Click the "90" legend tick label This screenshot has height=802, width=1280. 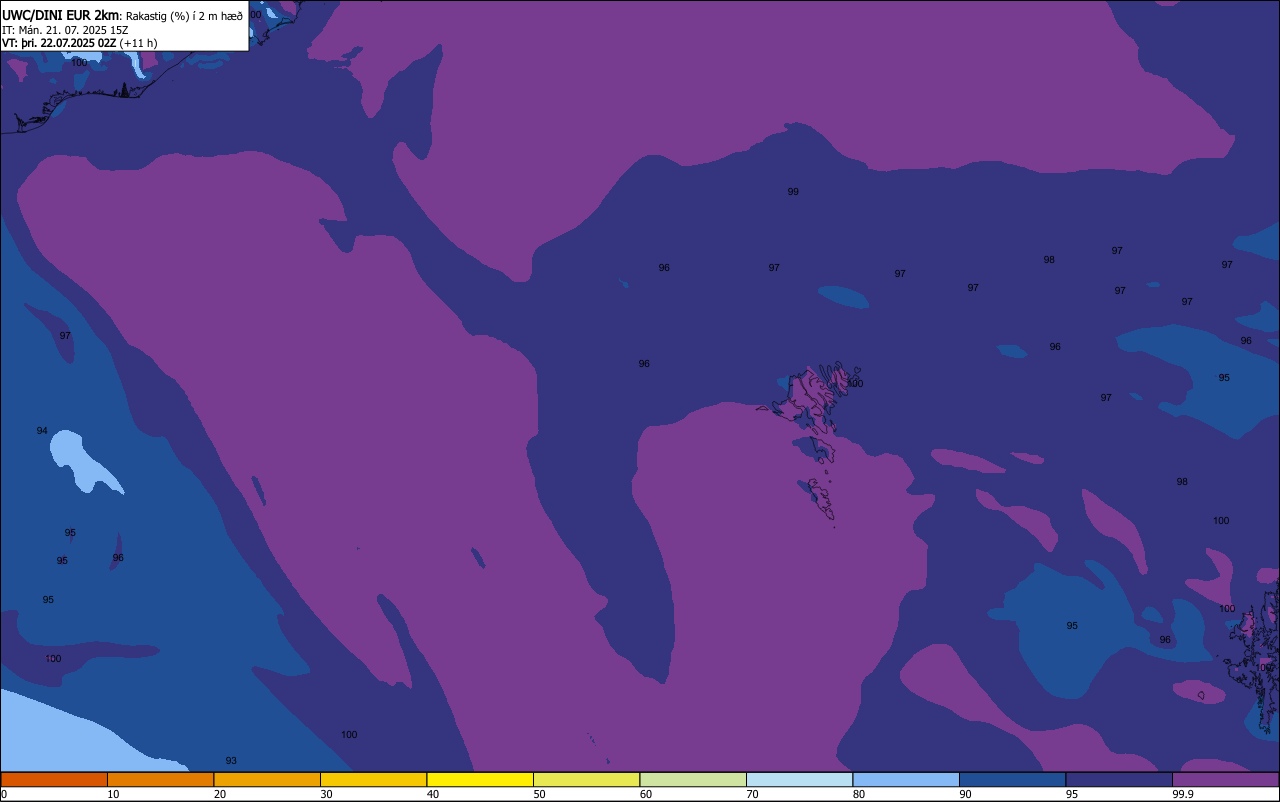point(965,794)
